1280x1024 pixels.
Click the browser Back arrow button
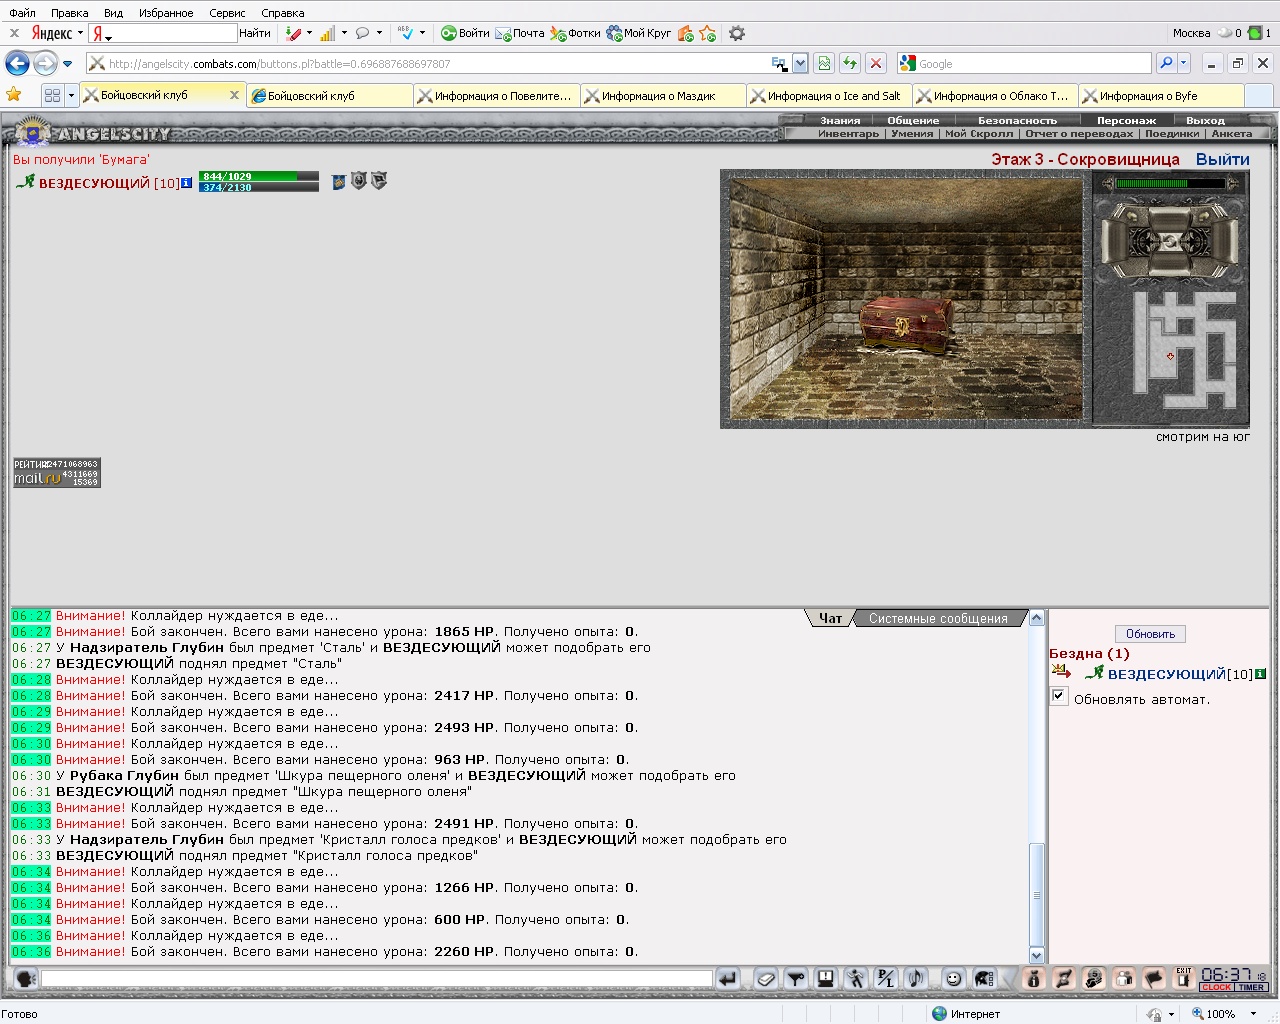[x=18, y=64]
